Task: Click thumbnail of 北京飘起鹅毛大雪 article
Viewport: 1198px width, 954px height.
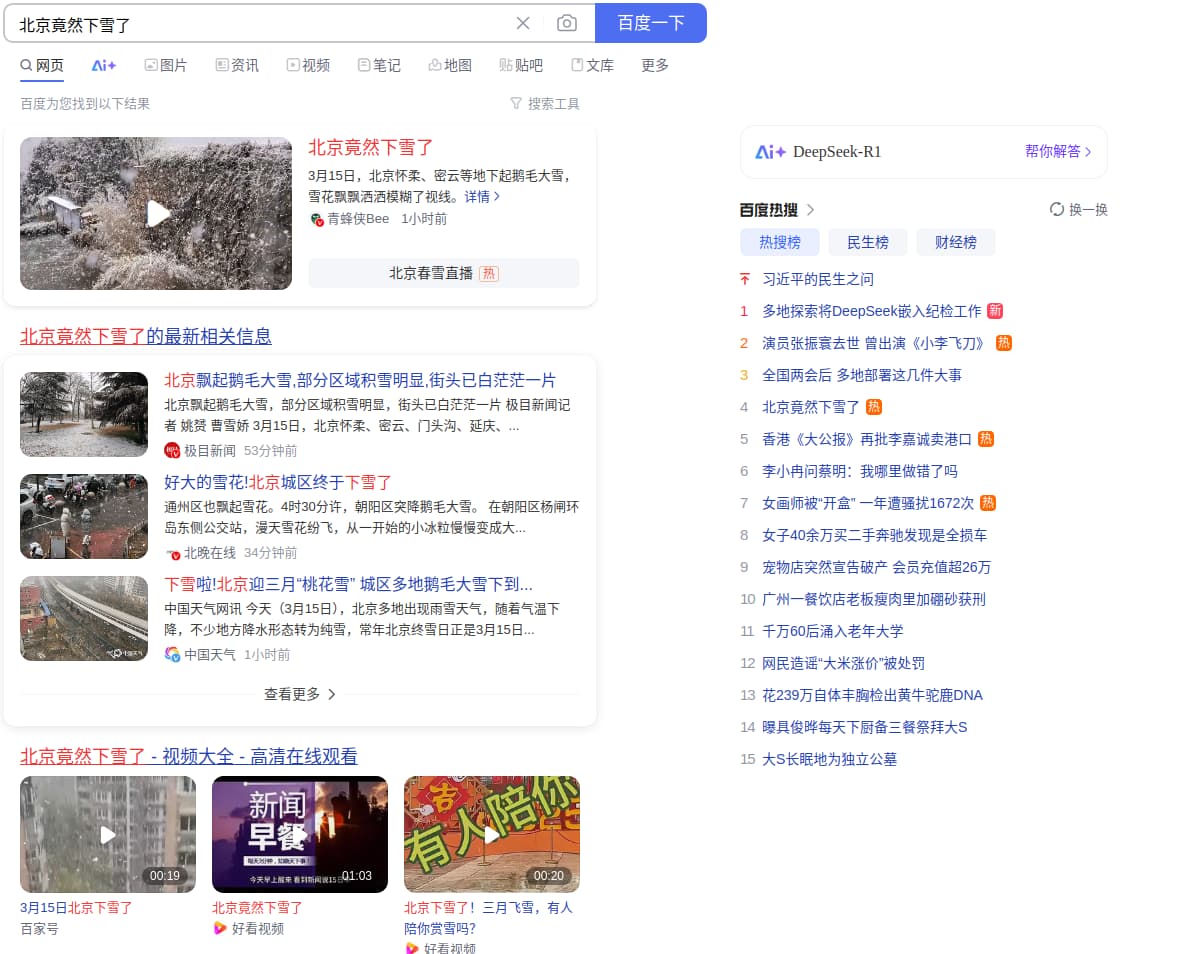Action: [84, 414]
